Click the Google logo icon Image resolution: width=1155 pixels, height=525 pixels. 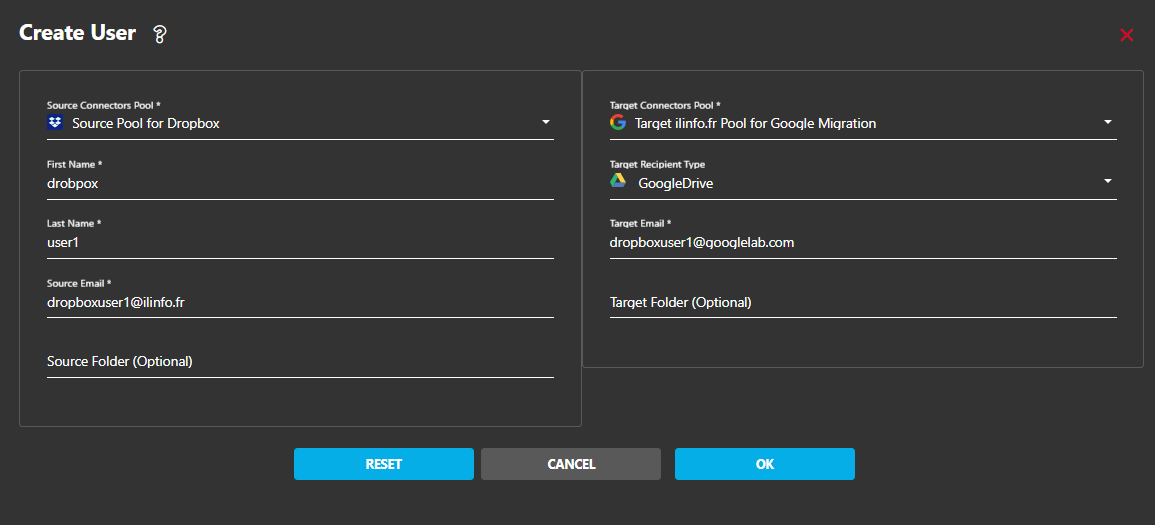click(617, 122)
